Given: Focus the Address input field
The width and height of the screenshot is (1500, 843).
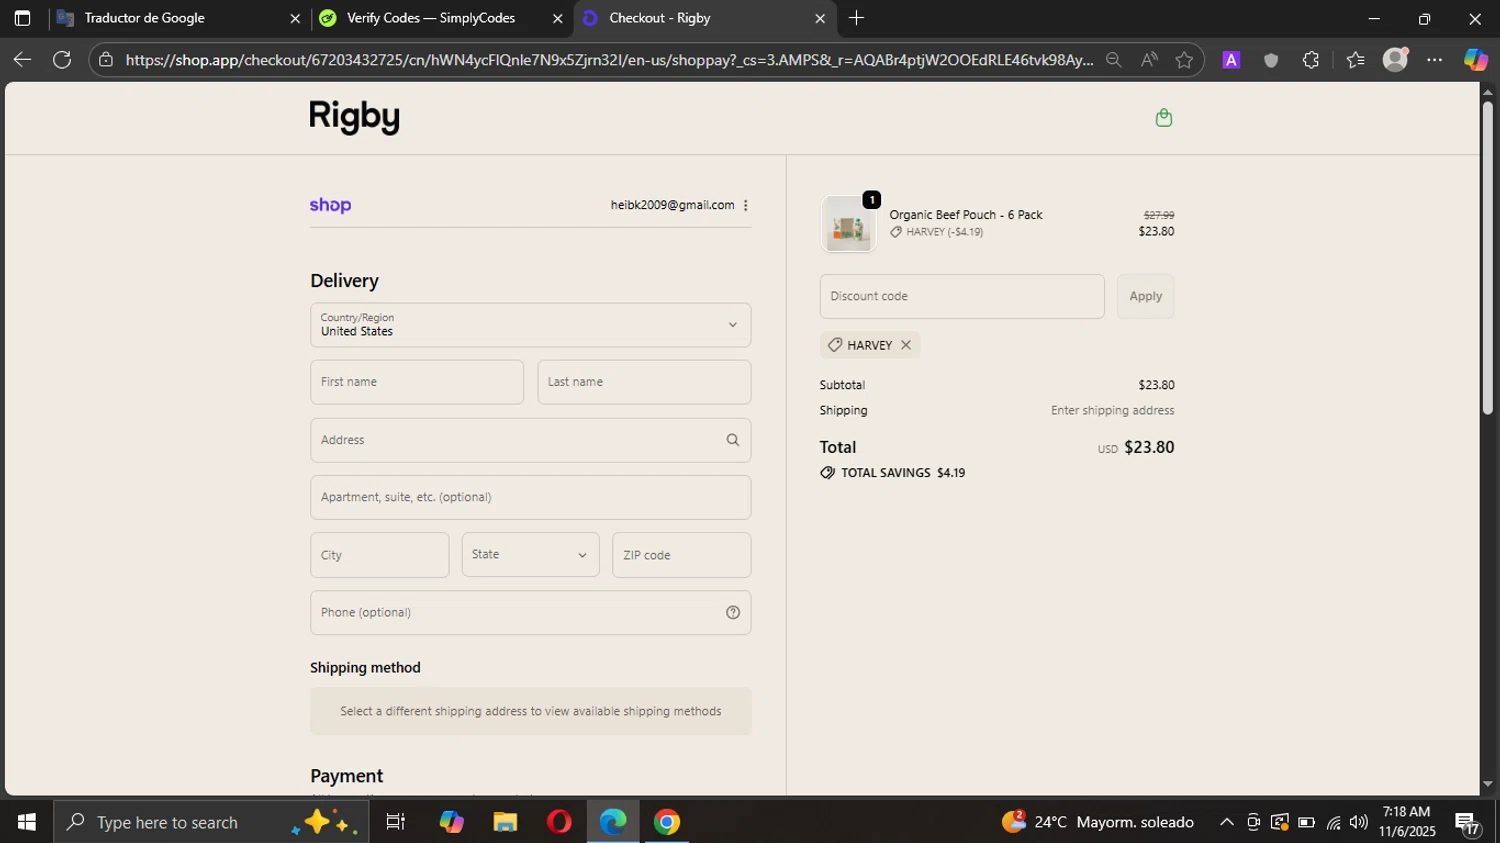Looking at the screenshot, I should point(530,440).
